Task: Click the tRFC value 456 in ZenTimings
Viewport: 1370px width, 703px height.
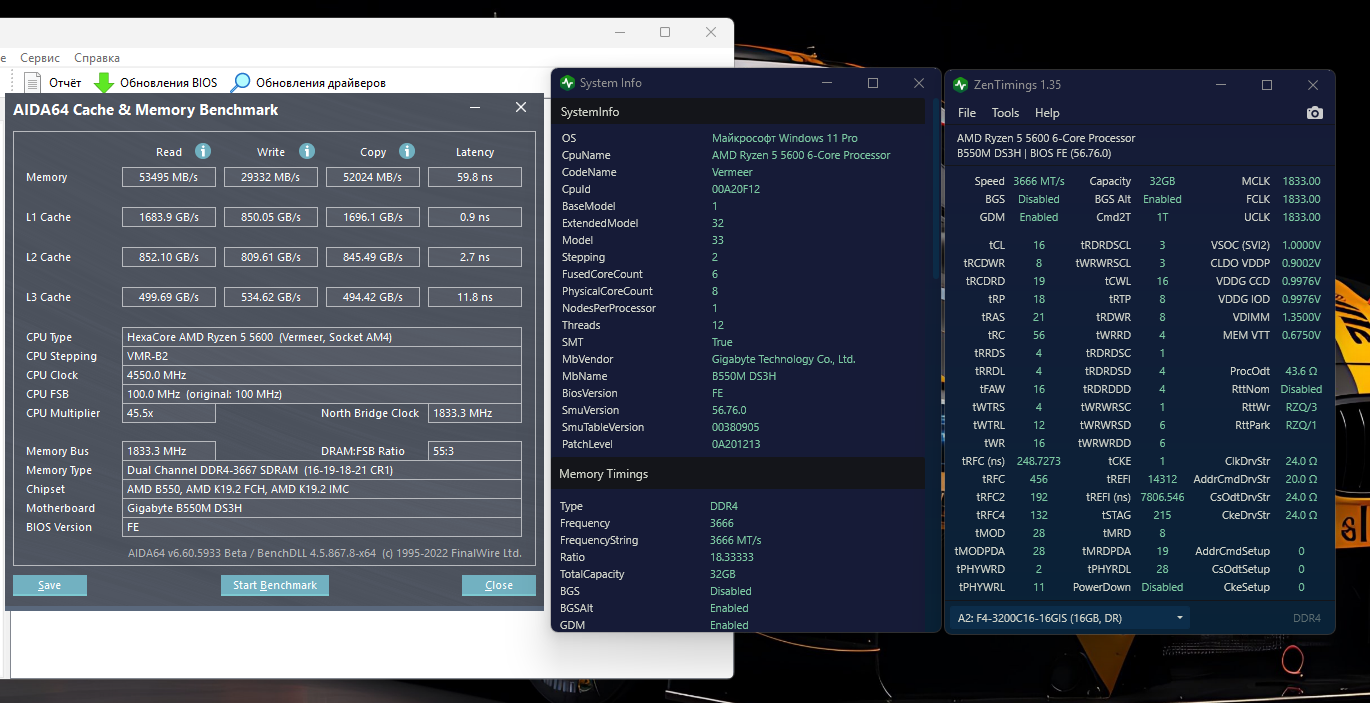Action: (1039, 479)
